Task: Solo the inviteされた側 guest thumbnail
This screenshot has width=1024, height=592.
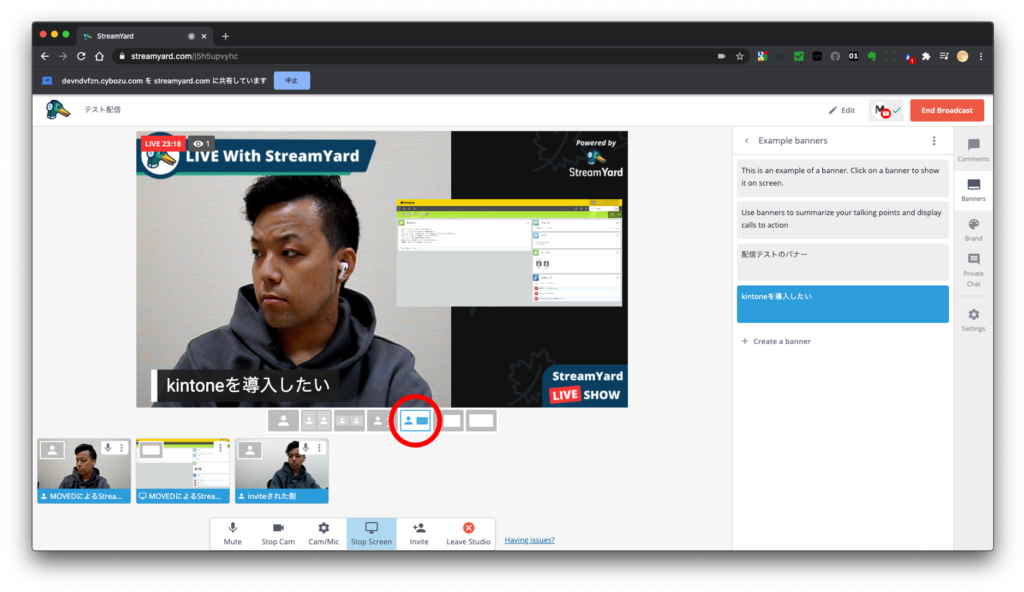Action: coord(250,450)
